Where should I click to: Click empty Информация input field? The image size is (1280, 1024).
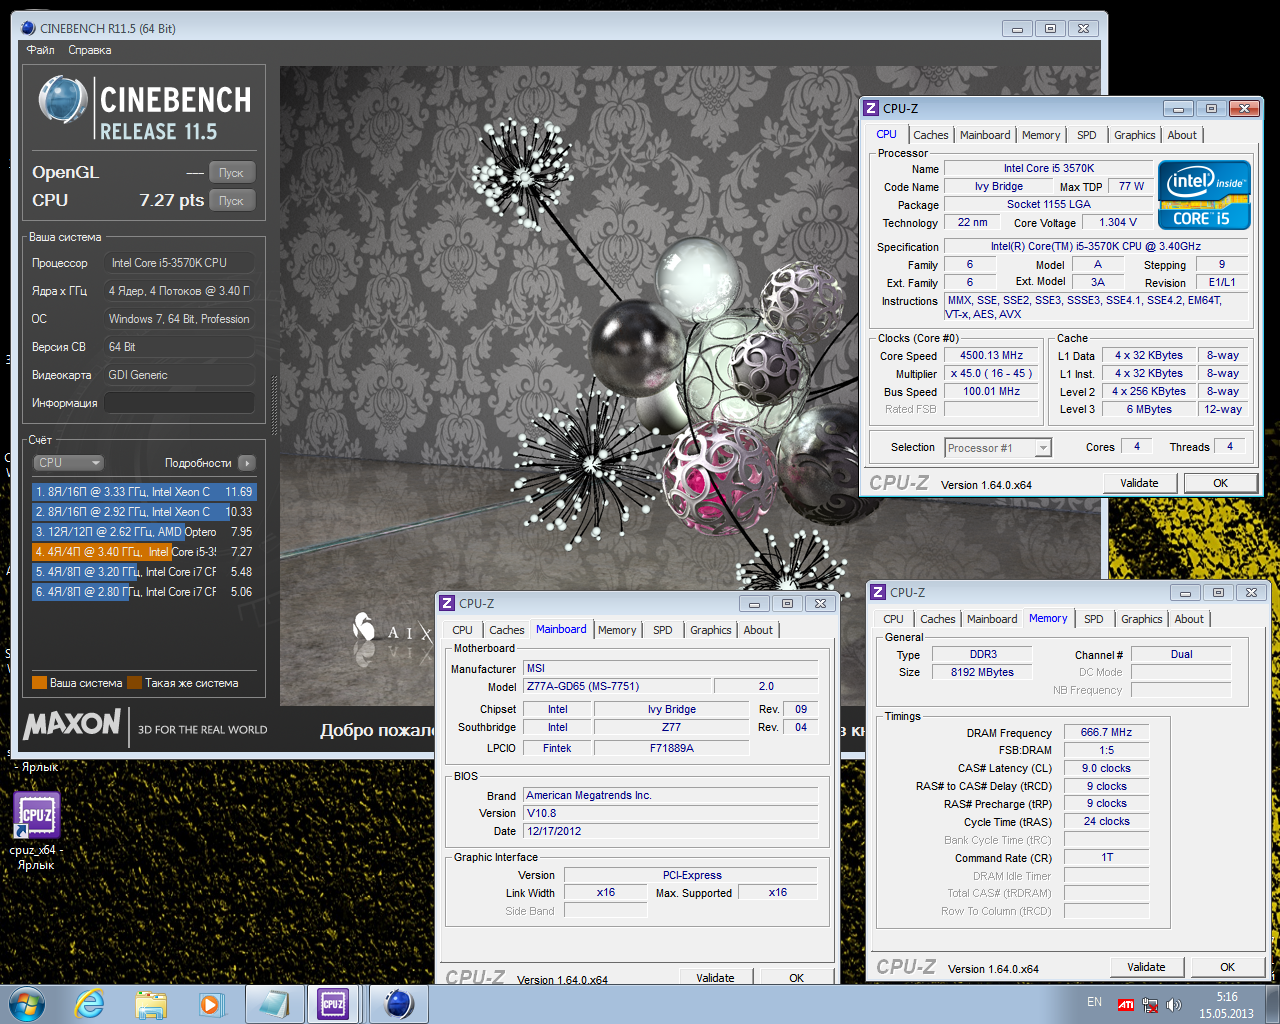click(x=179, y=403)
